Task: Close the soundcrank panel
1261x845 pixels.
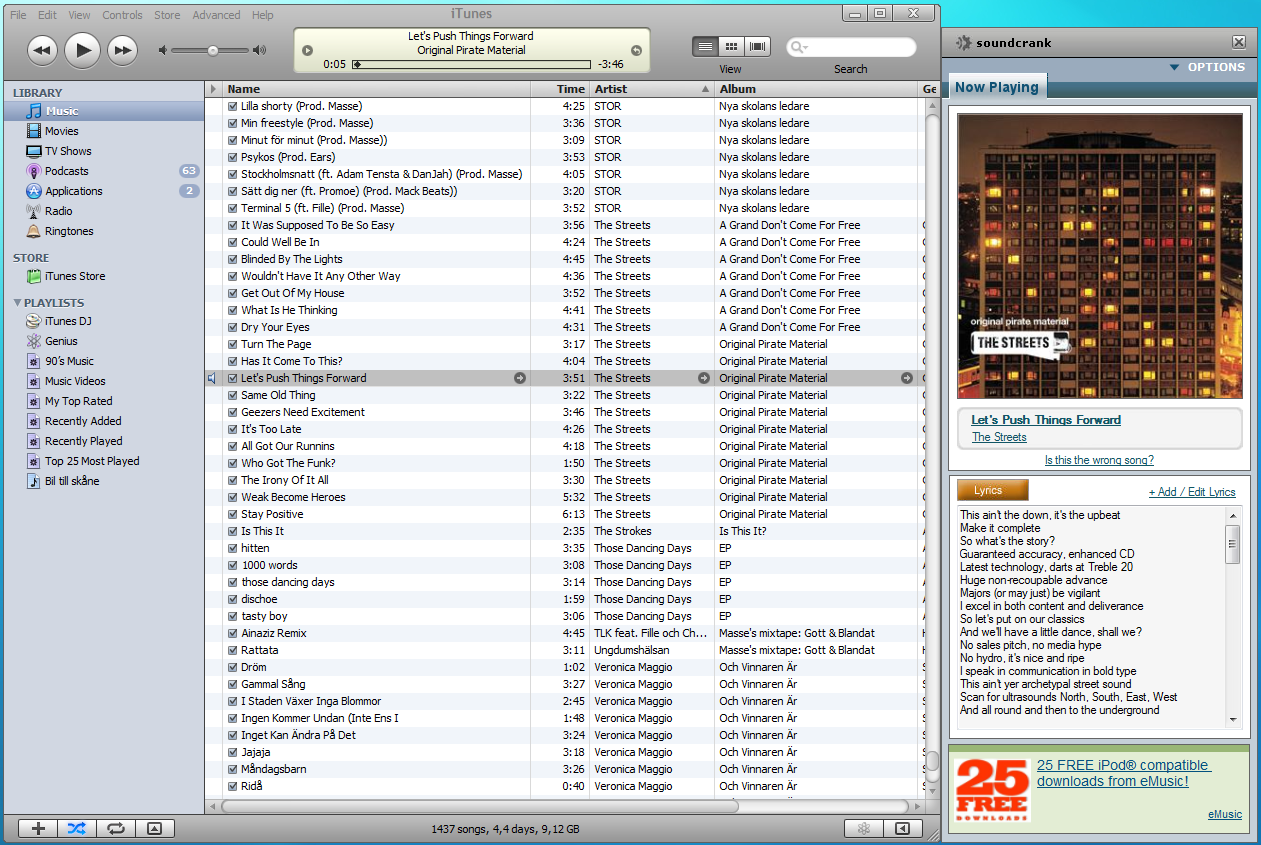Action: click(1239, 42)
